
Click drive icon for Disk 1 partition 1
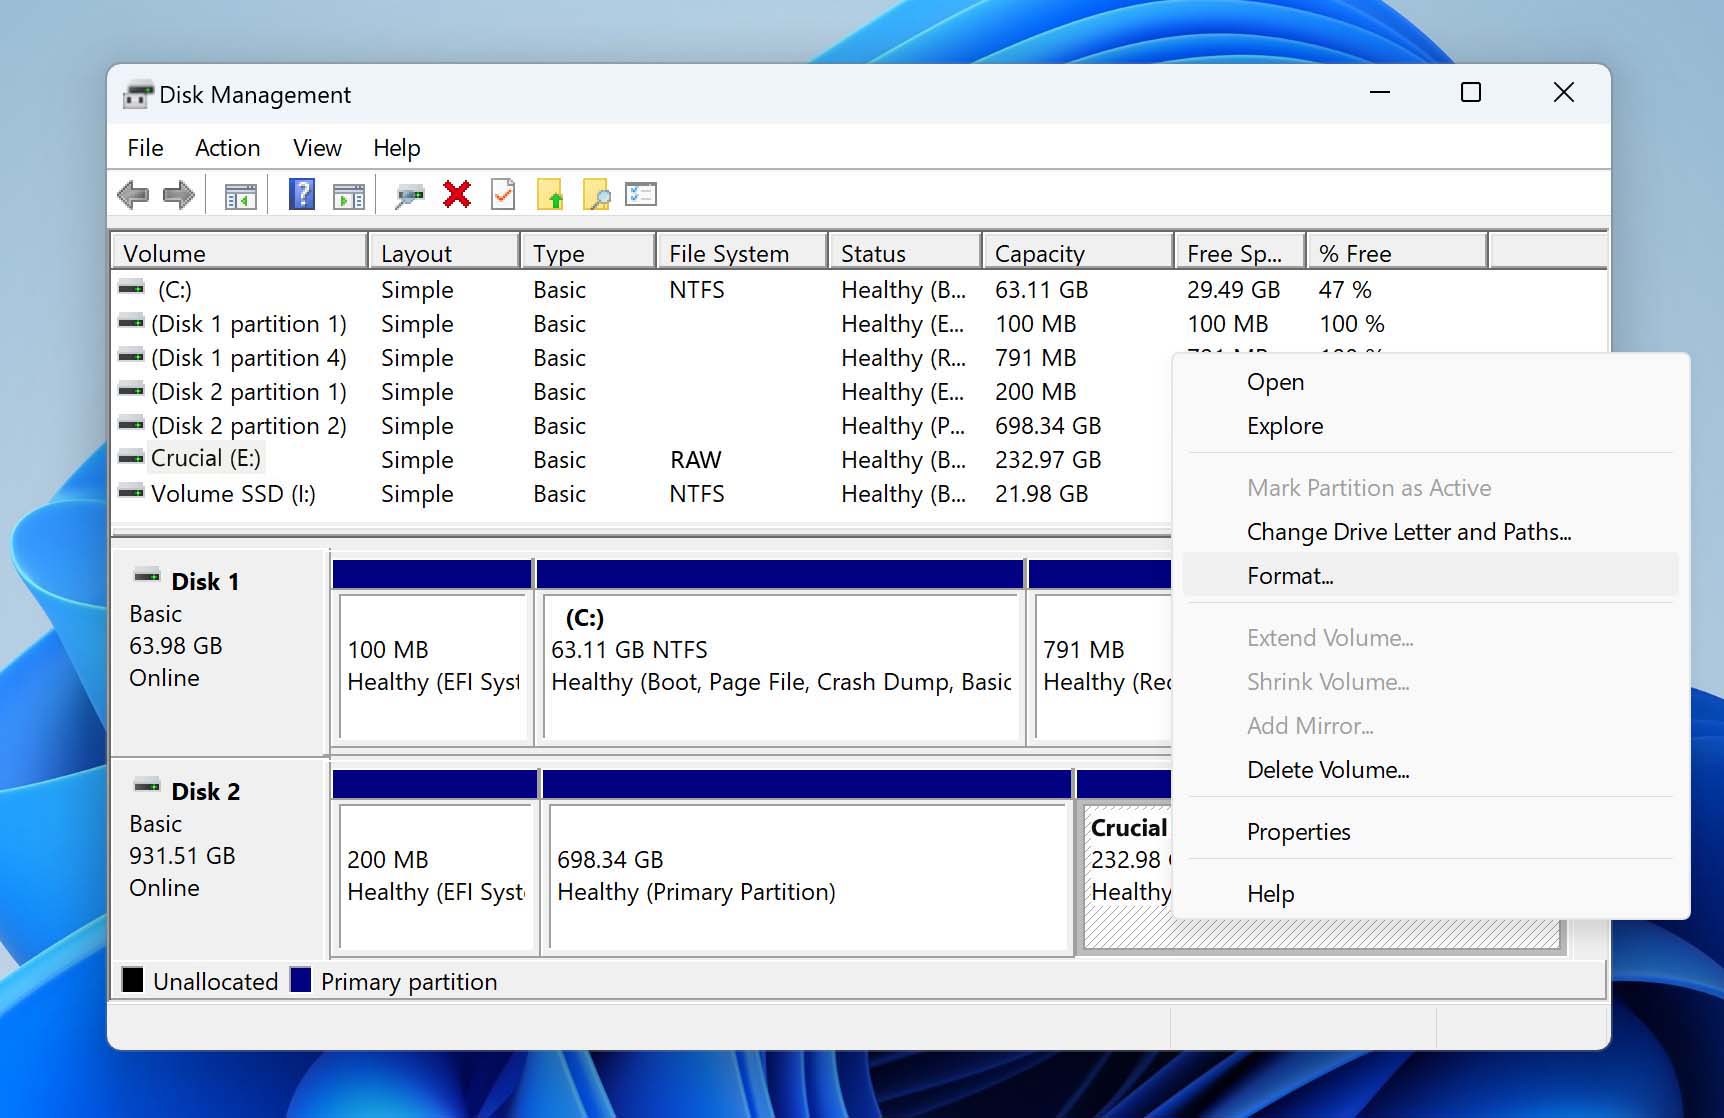point(131,322)
